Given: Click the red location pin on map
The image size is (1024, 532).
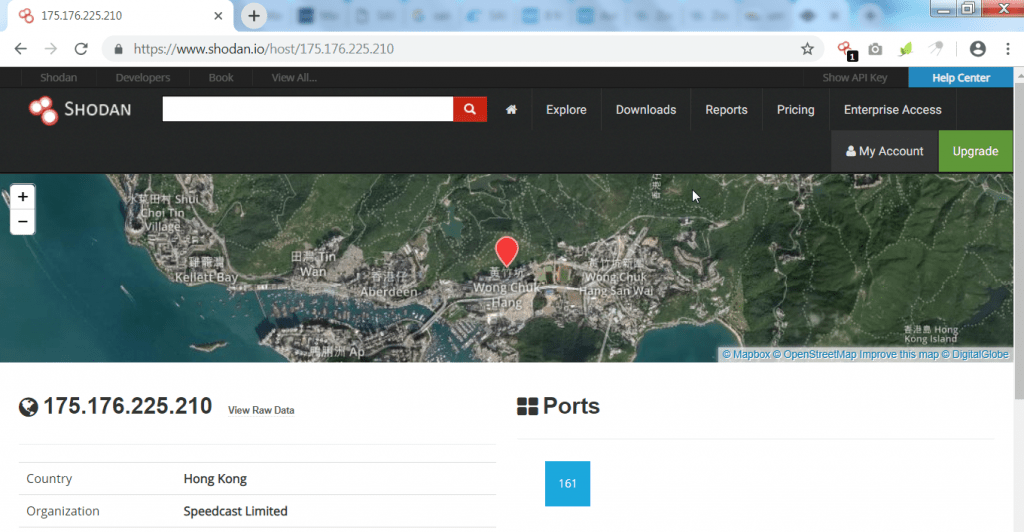Looking at the screenshot, I should tap(507, 251).
